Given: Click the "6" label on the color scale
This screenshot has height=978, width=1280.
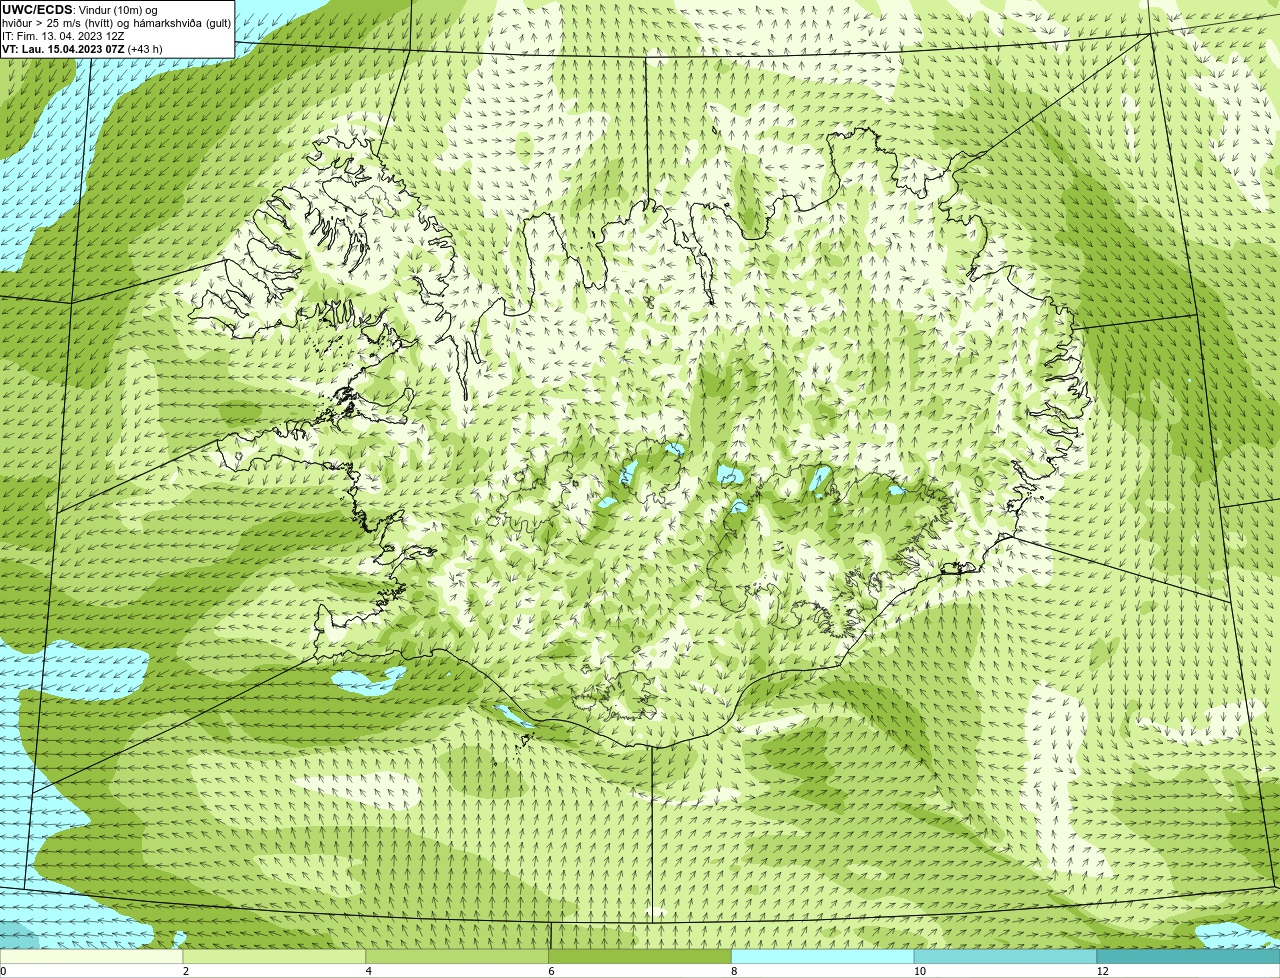Looking at the screenshot, I should coord(550,971).
